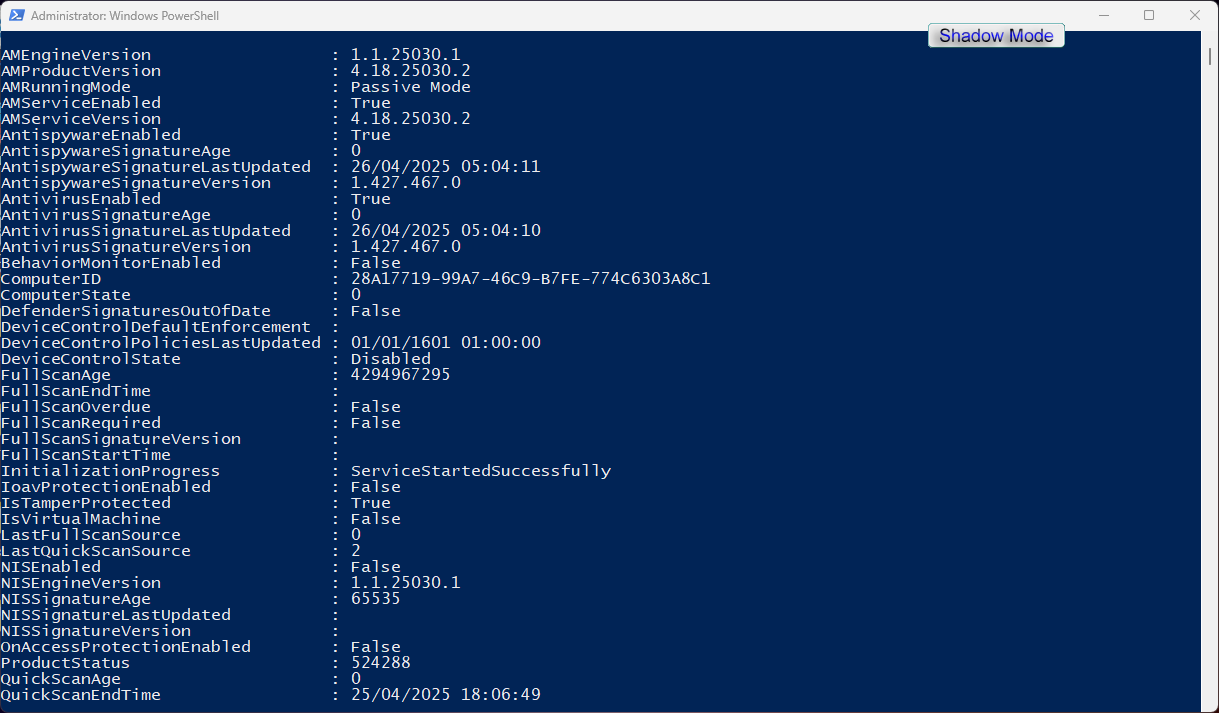Click the Passive Mode value of AMRunningMode
Screen dimensions: 1219x713
(410, 87)
